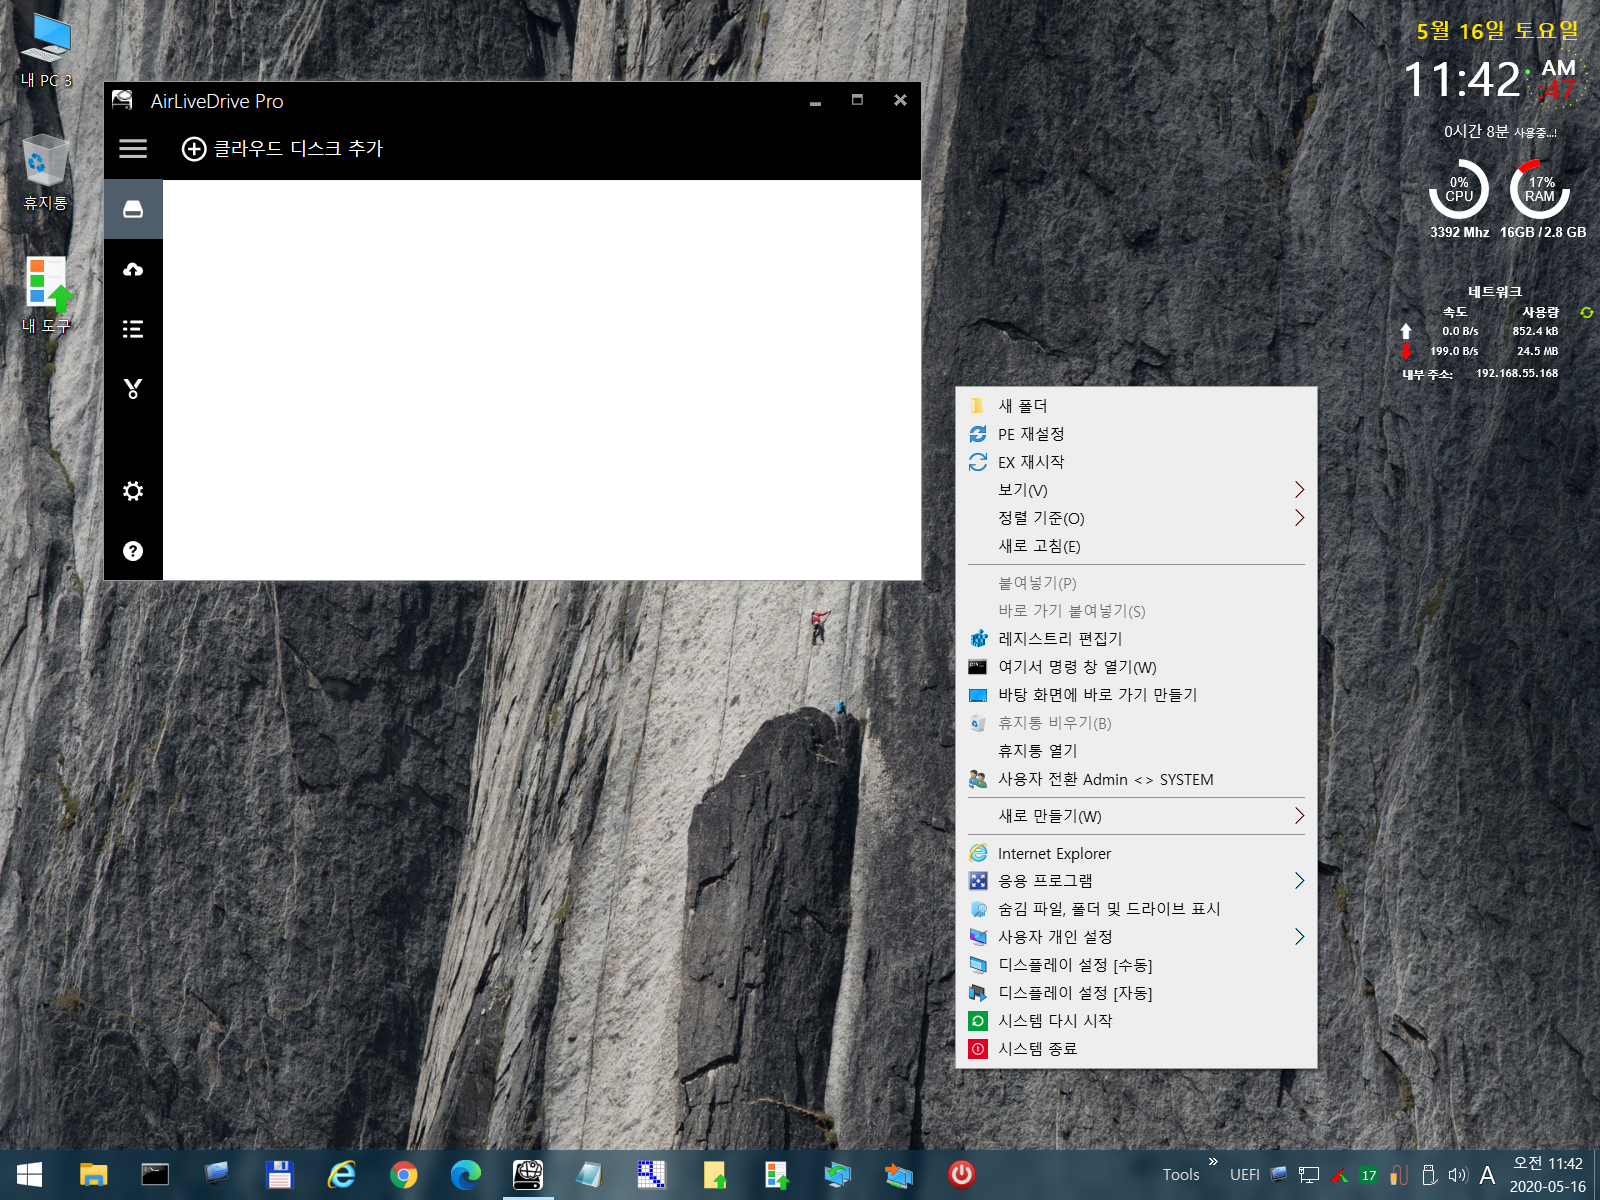Open 디스플레이 설정 [수동]
1600x1200 pixels.
click(x=1136, y=965)
